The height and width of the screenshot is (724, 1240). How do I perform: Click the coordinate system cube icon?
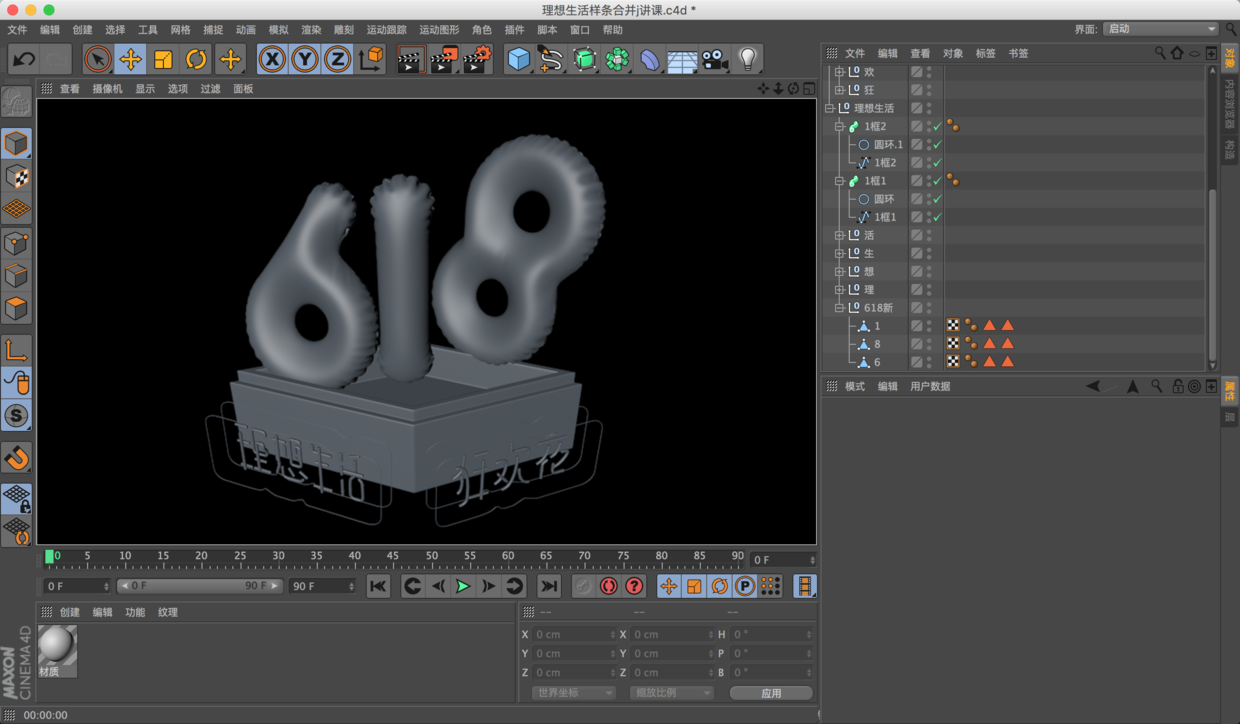click(371, 59)
